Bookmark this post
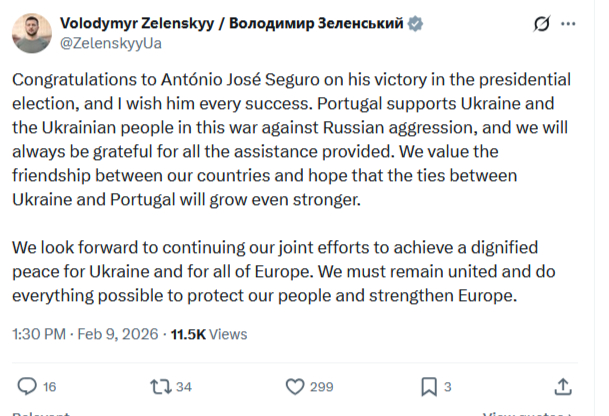This screenshot has height=416, width=609. 428,386
